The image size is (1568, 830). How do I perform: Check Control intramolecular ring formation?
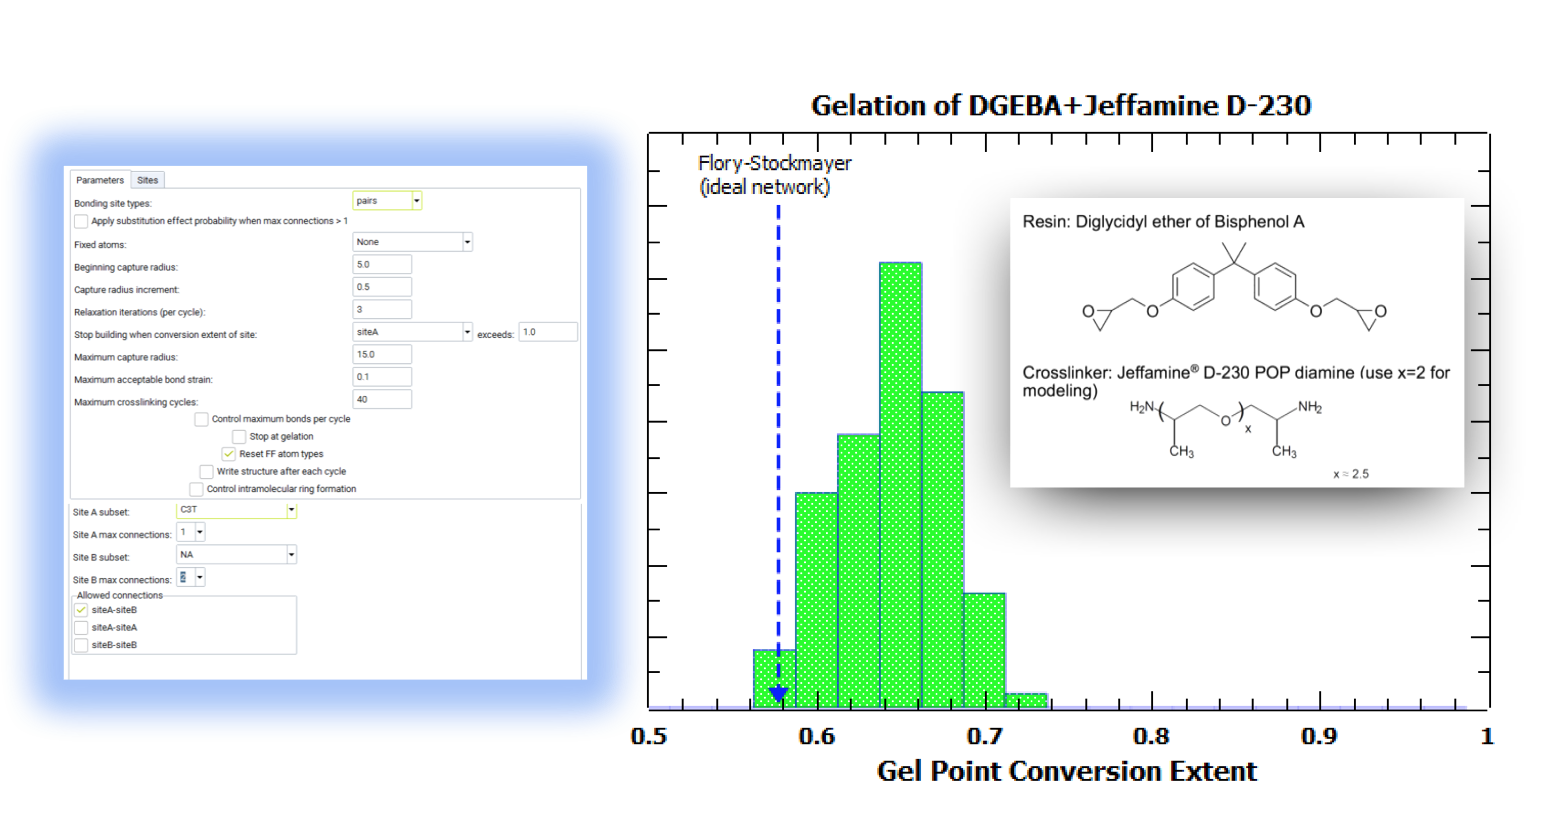pyautogui.click(x=196, y=489)
